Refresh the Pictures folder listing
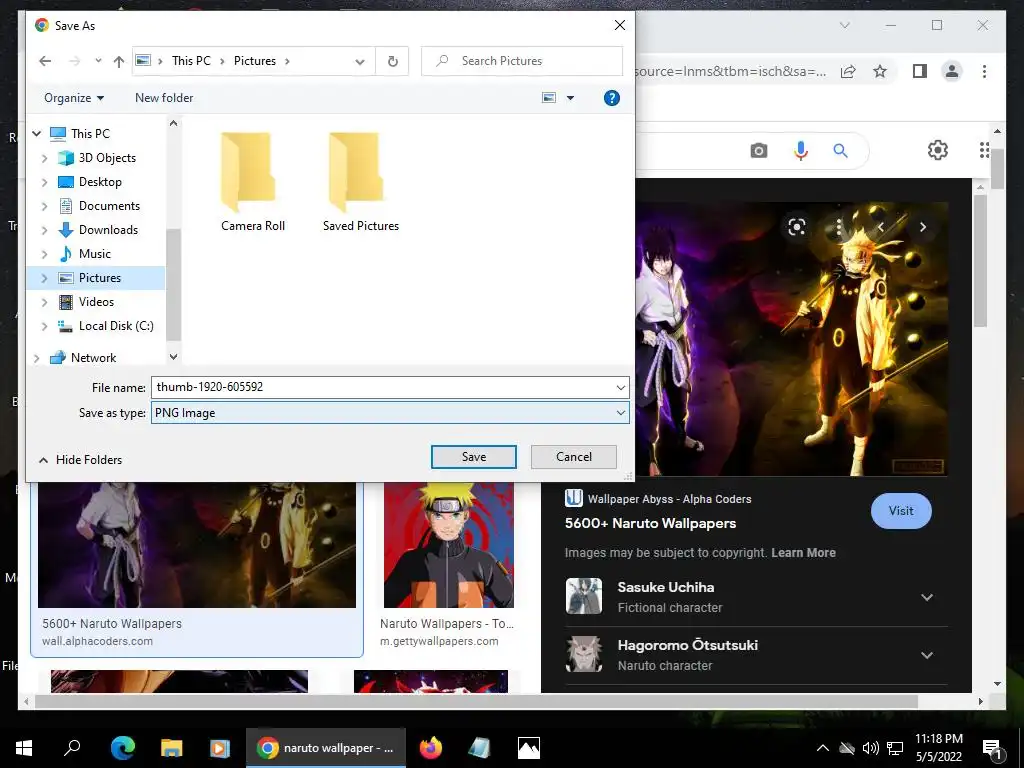 (x=392, y=61)
